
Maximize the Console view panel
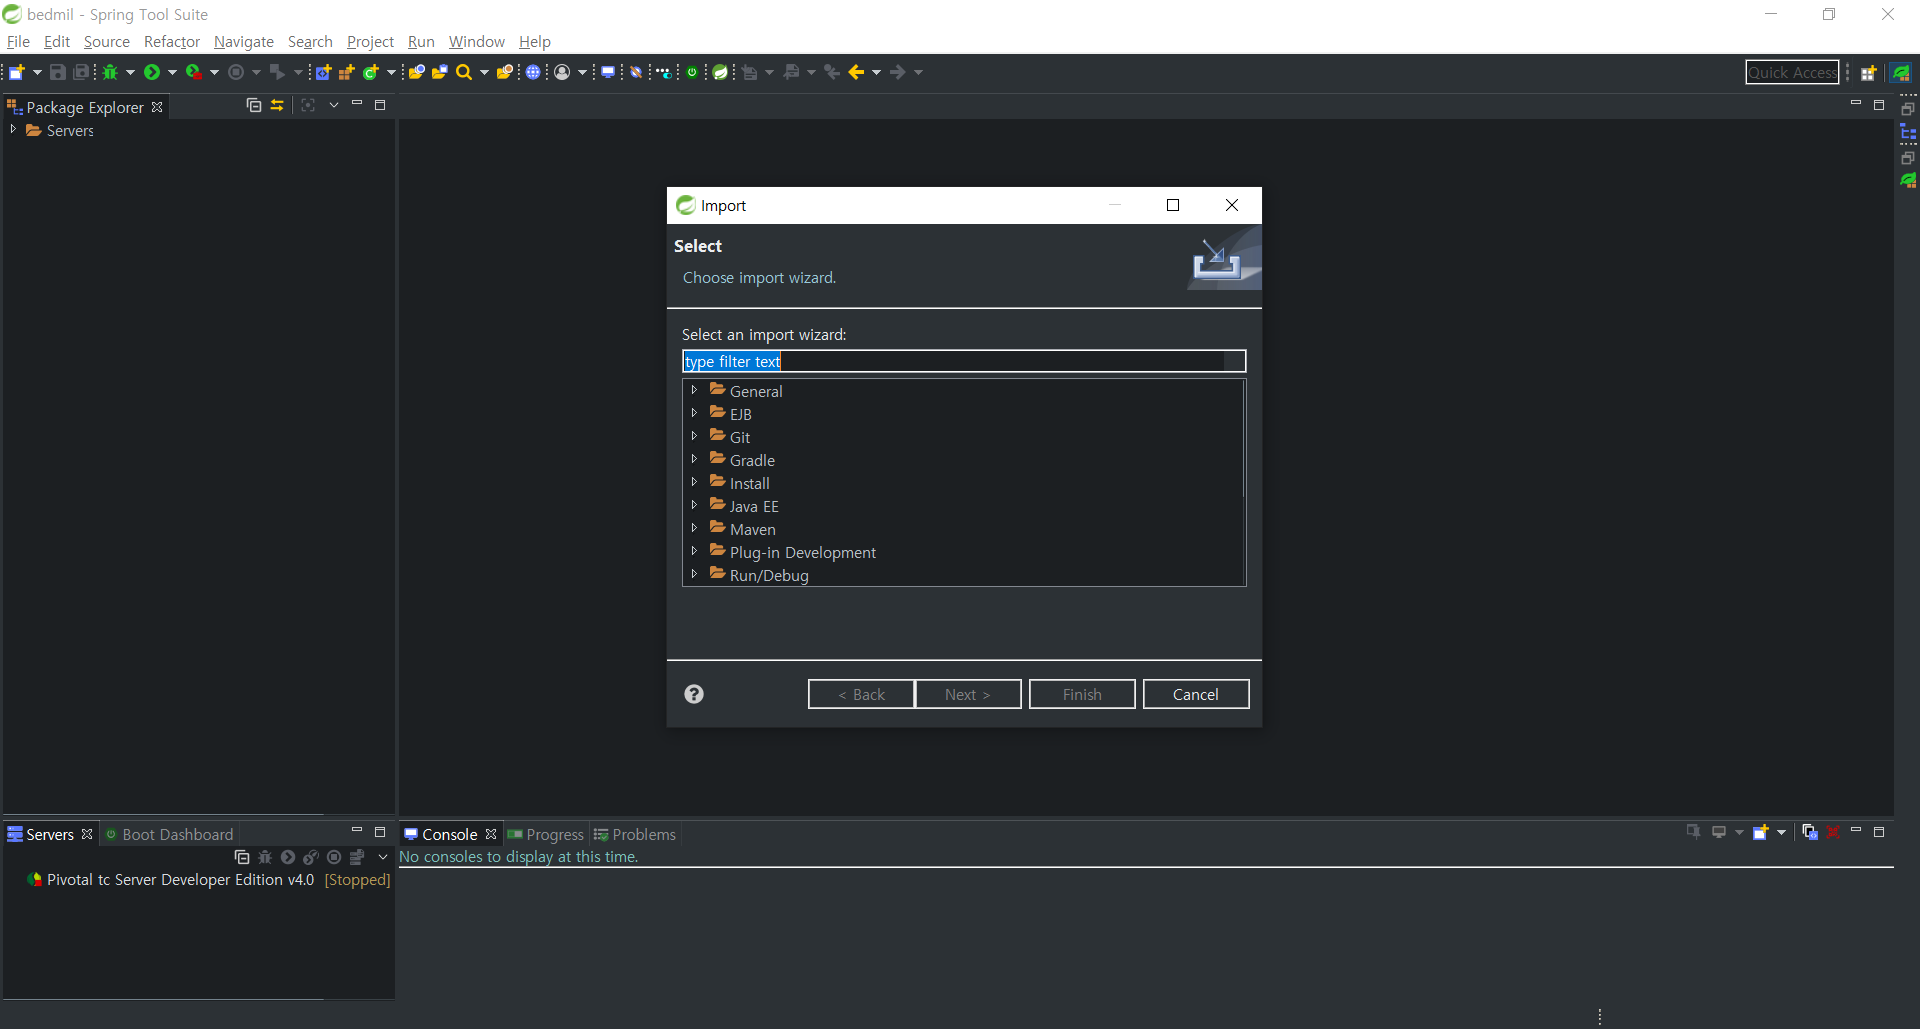click(1879, 832)
